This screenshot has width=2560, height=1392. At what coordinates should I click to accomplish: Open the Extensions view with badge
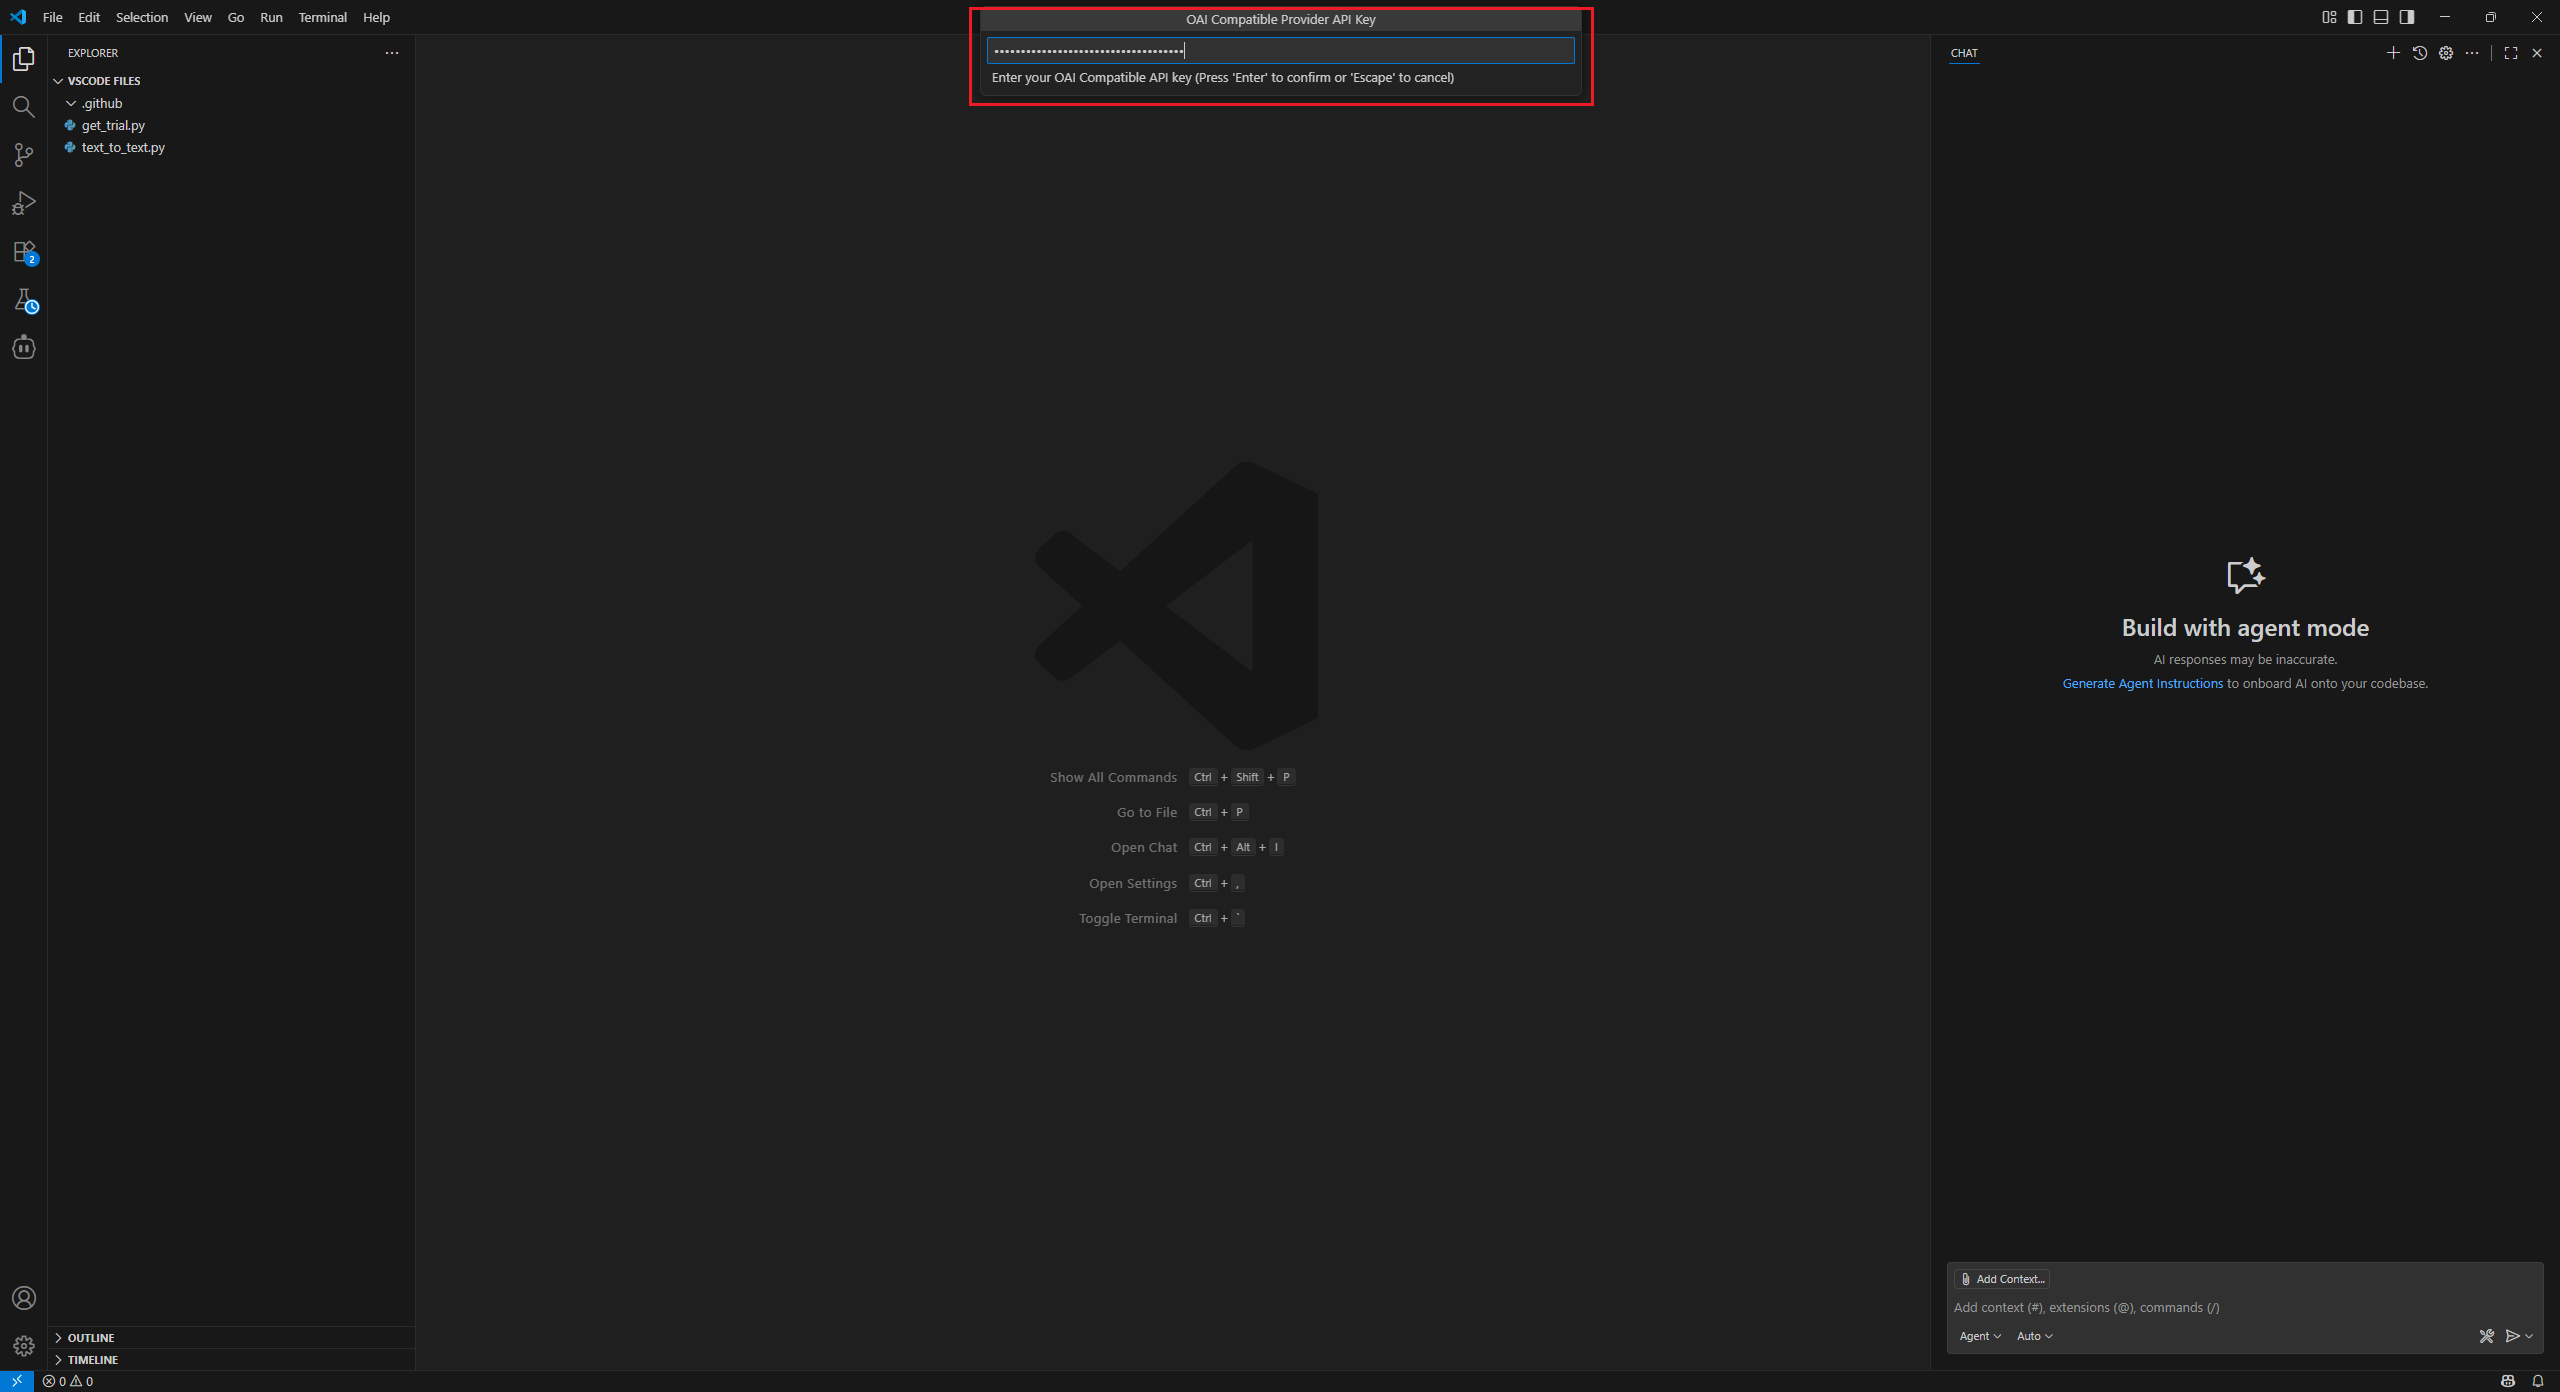[23, 252]
